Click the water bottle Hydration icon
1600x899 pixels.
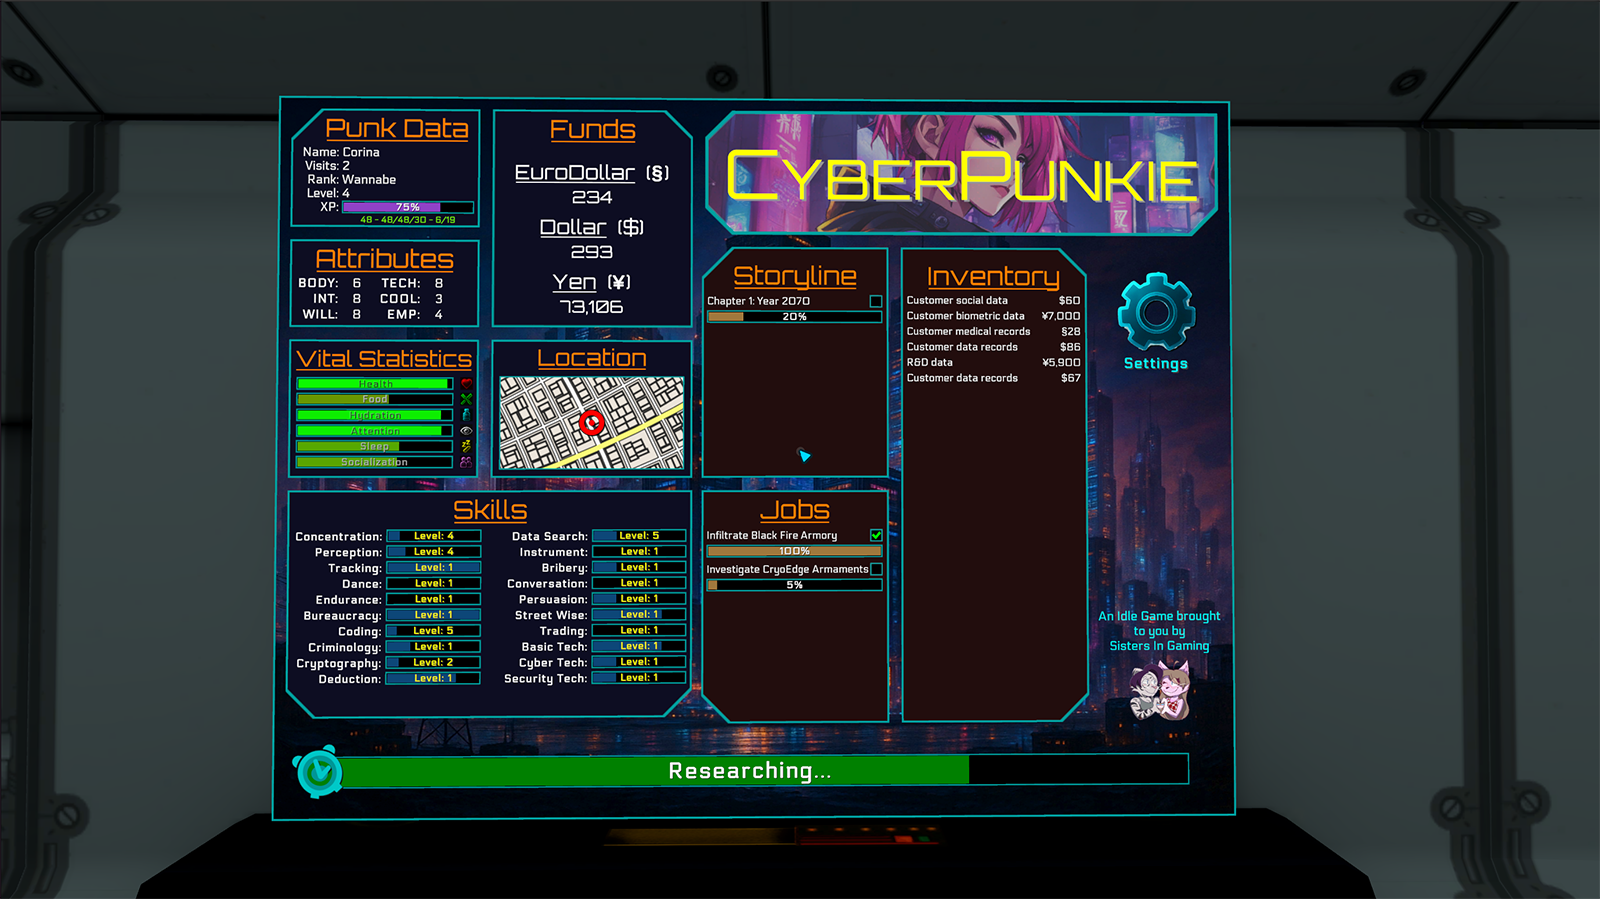point(466,415)
